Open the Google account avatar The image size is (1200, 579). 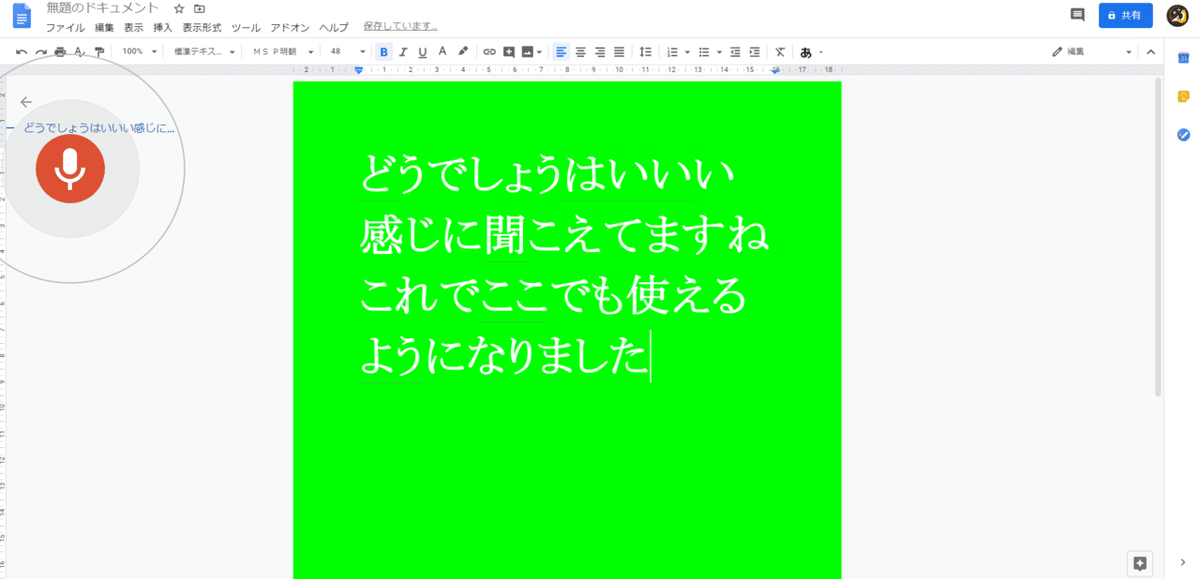click(x=1178, y=15)
